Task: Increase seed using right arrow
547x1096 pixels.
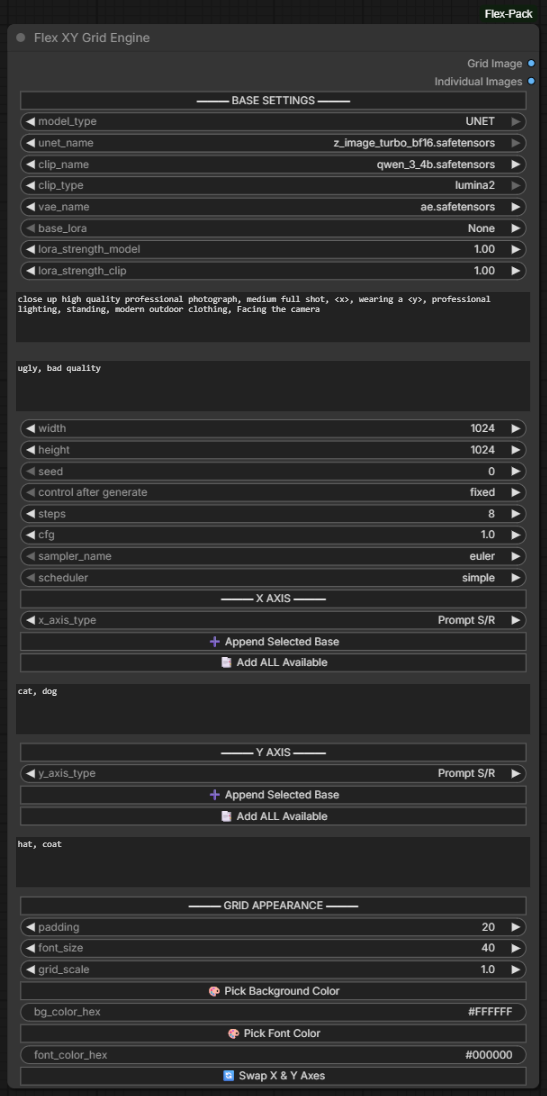Action: [516, 471]
